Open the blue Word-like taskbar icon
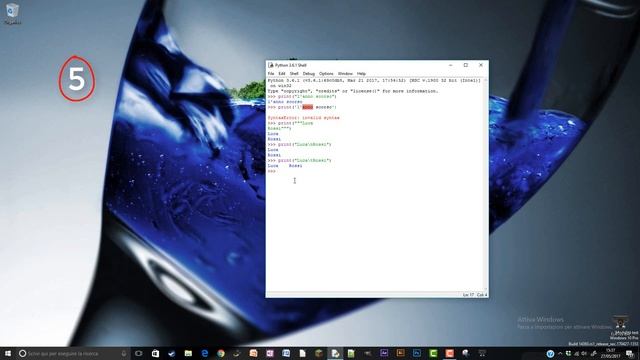640x360 pixels. pos(286,353)
